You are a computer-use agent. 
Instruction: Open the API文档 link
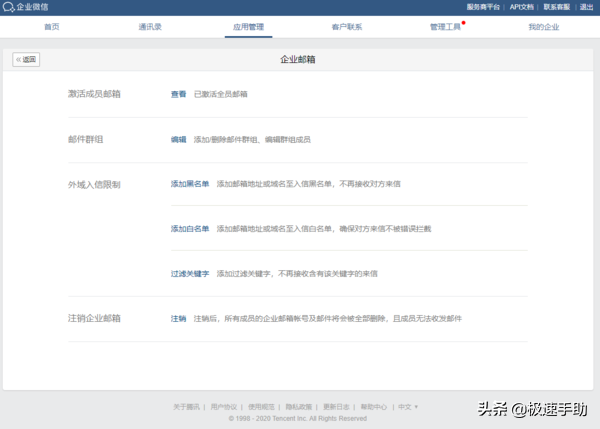pos(522,7)
